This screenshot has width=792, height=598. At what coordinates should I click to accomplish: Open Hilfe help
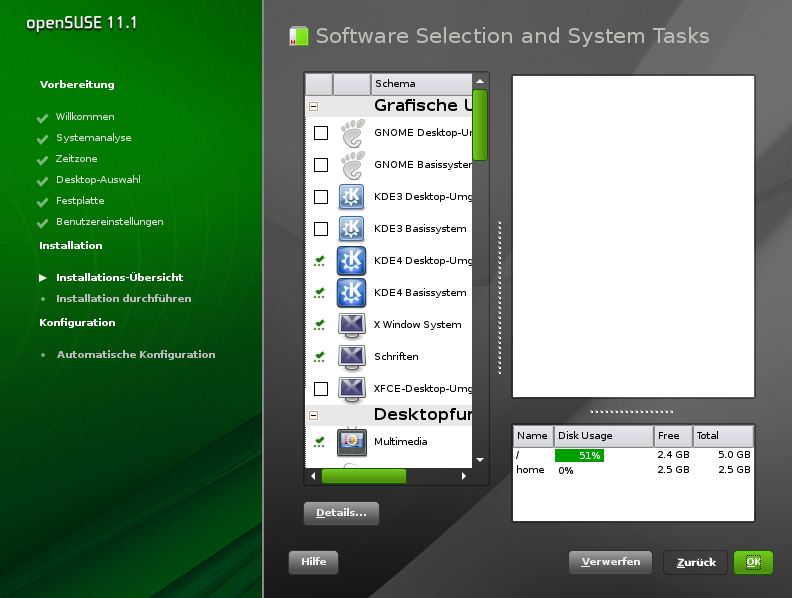click(x=313, y=562)
